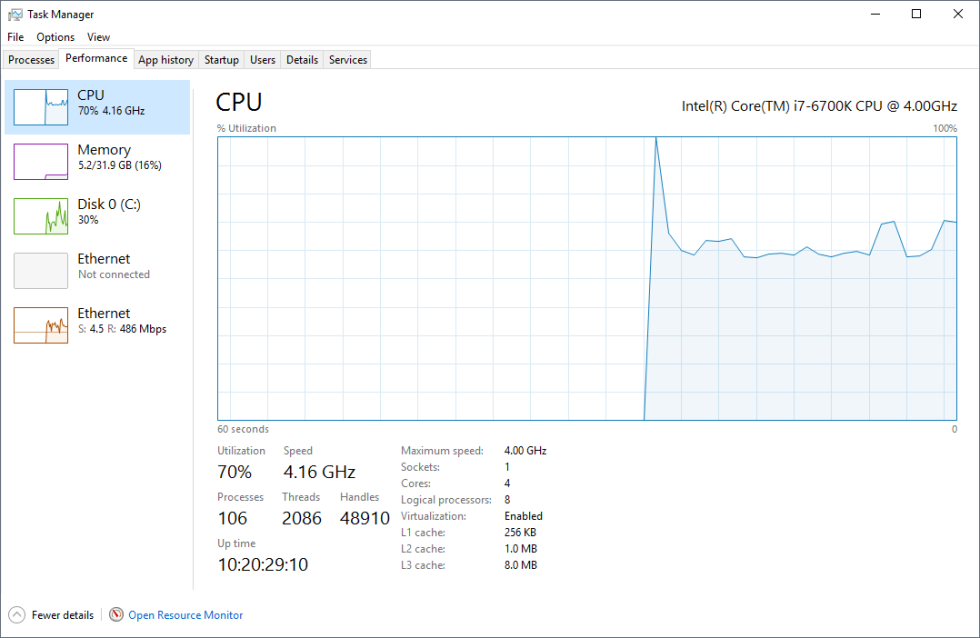The height and width of the screenshot is (638, 980).
Task: Switch to the Startup tab
Action: click(221, 59)
